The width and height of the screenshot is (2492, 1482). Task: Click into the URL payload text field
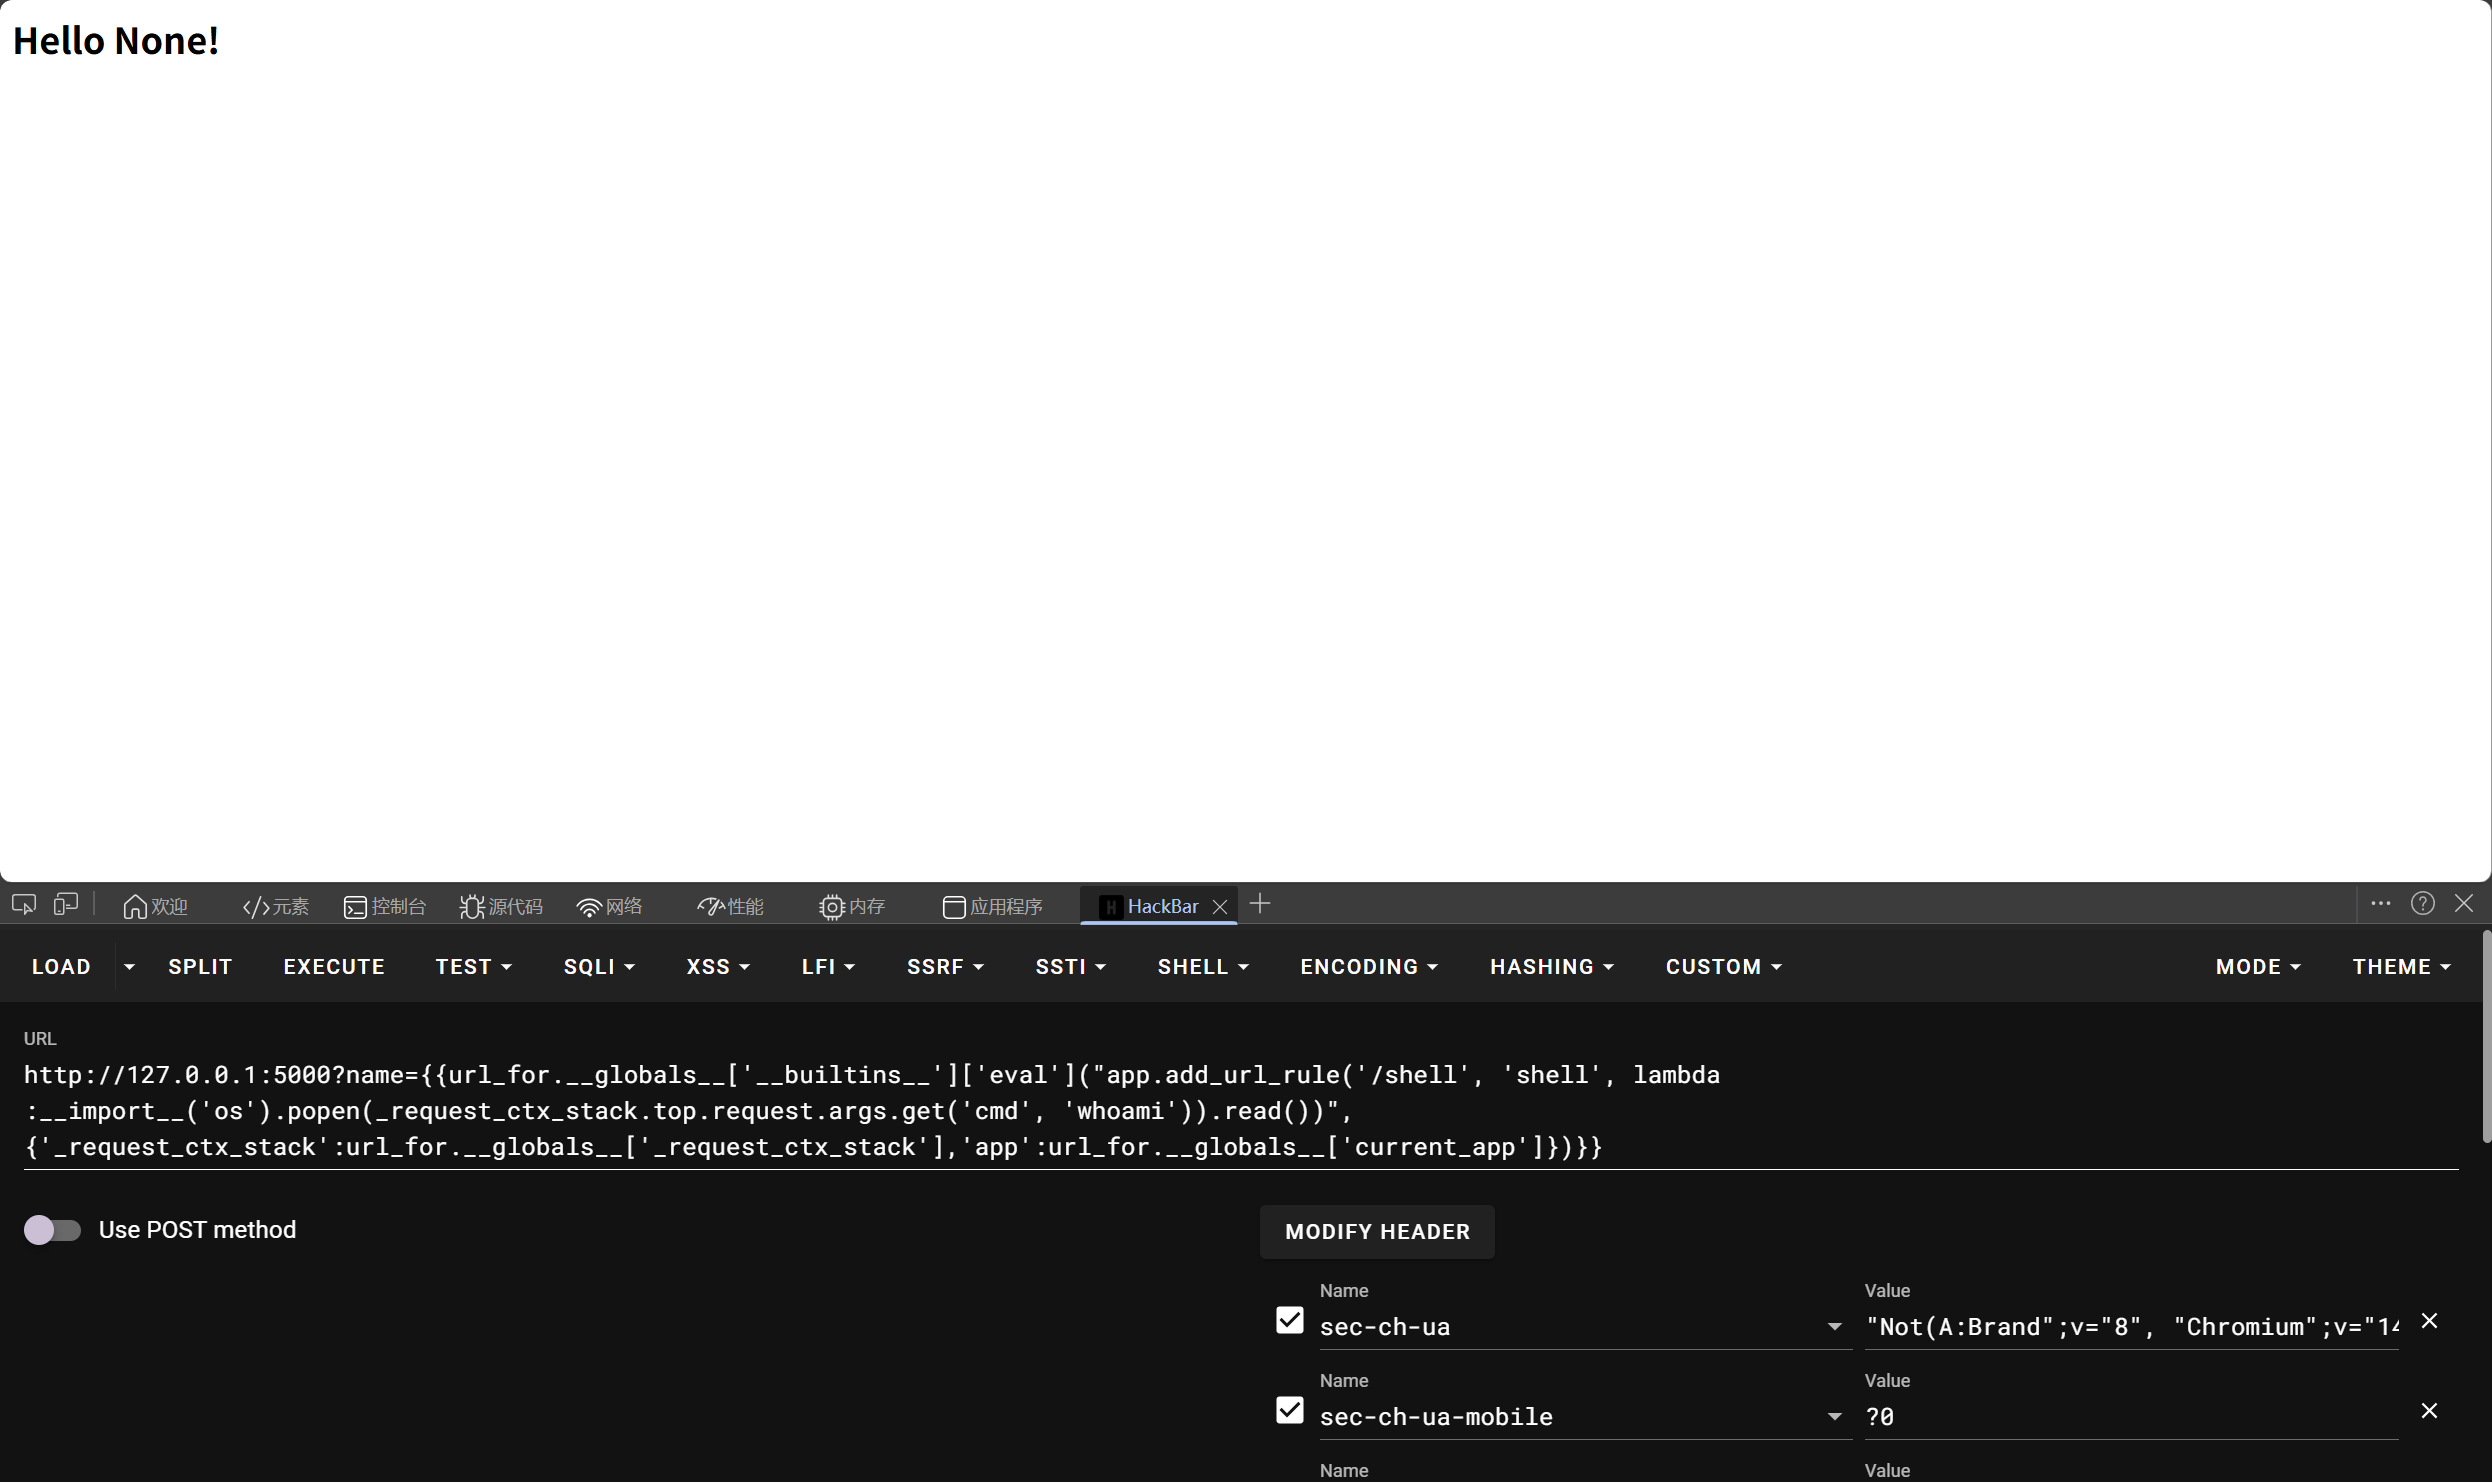pyautogui.click(x=1241, y=1111)
